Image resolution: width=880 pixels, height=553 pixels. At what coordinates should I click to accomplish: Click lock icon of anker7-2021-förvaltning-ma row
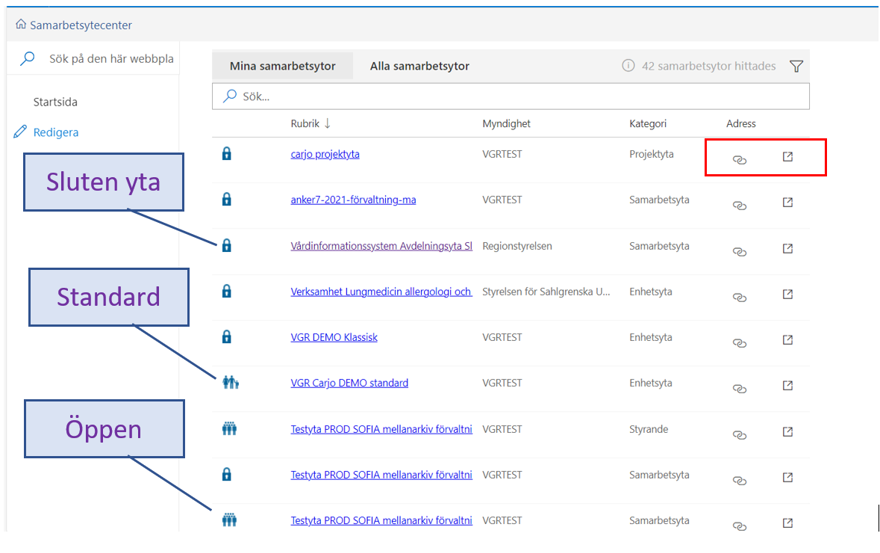coord(226,200)
